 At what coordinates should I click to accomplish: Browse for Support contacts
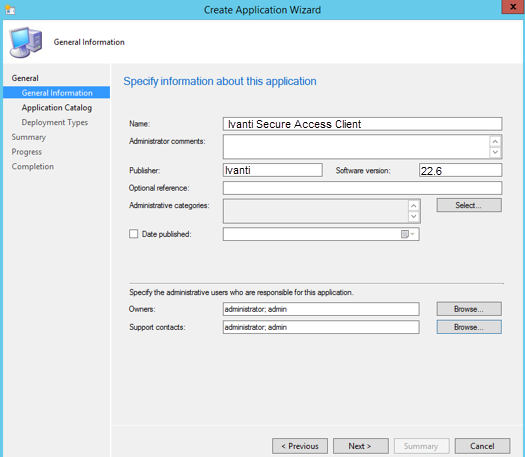[x=469, y=327]
